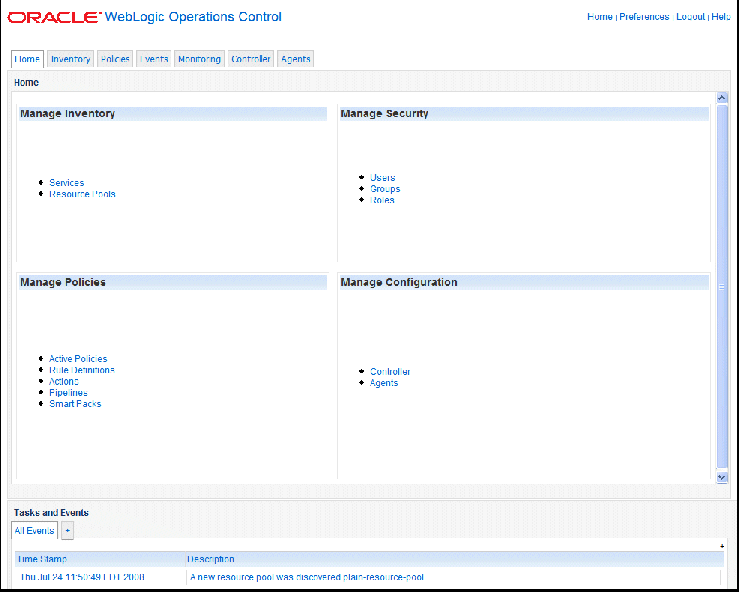Open Services under Manage Inventory
The height and width of the screenshot is (592, 739).
click(x=66, y=183)
